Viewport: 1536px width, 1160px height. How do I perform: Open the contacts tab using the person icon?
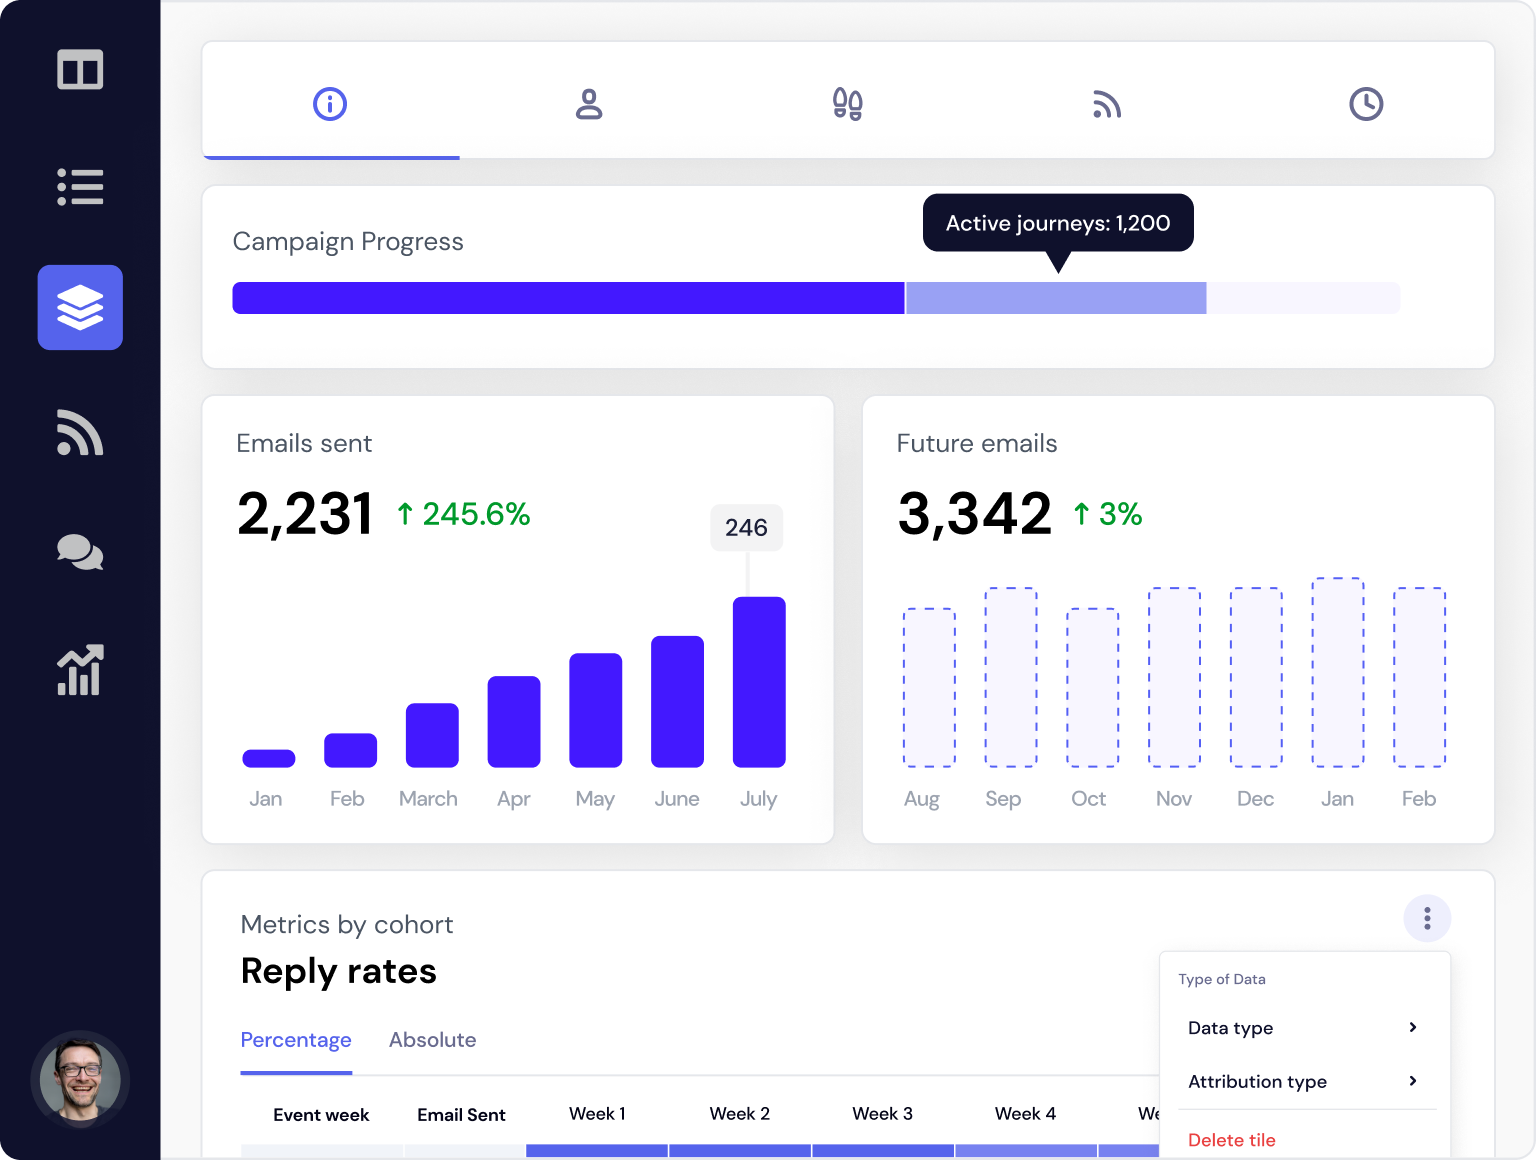[588, 104]
